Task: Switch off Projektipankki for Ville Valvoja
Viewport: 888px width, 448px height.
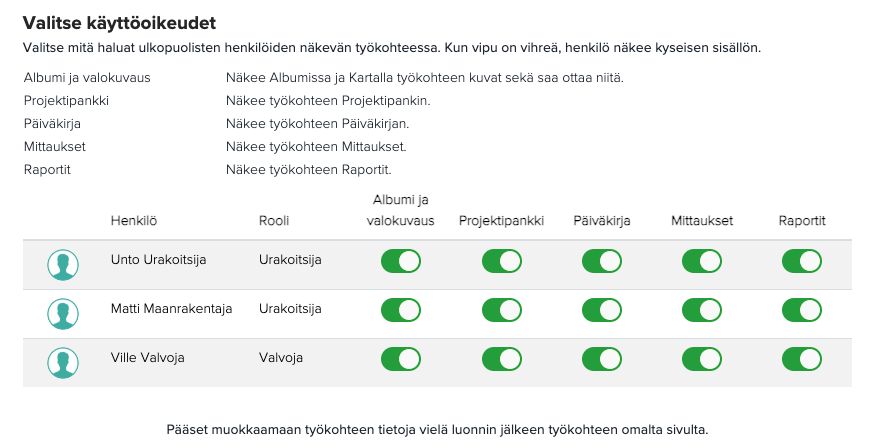Action: tap(502, 359)
